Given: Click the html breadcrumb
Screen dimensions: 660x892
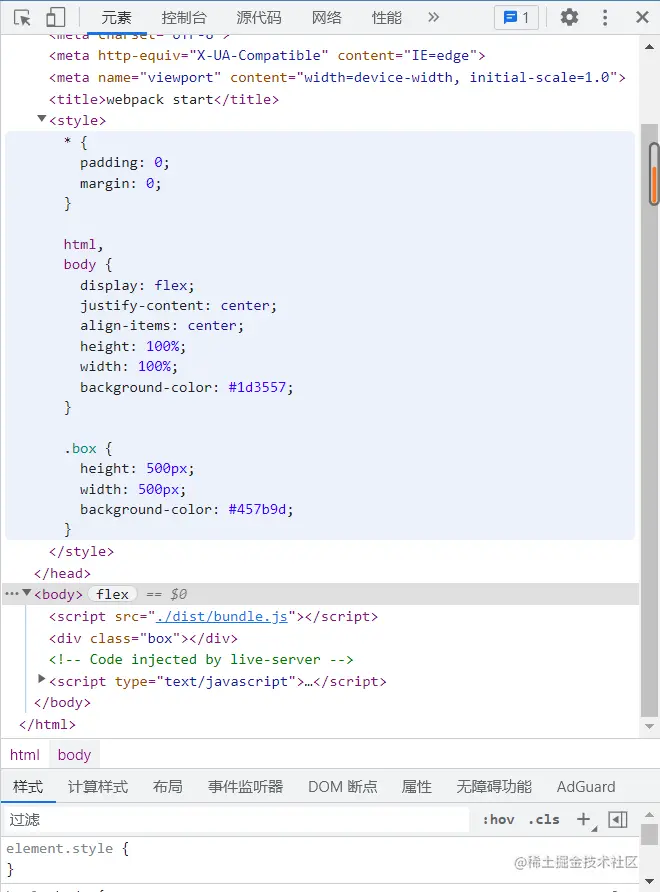Looking at the screenshot, I should point(25,755).
